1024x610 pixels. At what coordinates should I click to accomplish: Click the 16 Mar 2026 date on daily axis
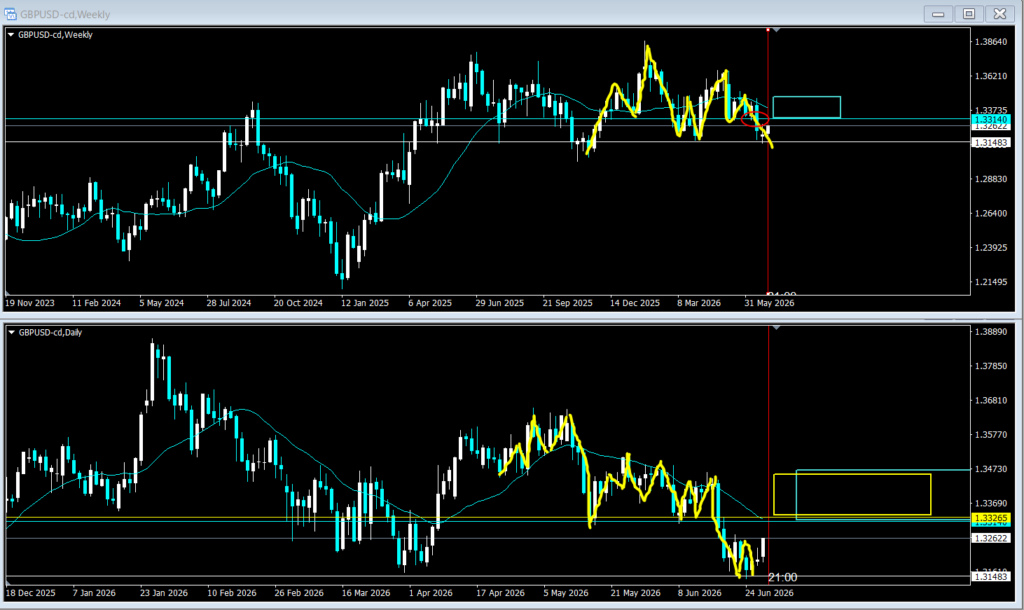366,593
